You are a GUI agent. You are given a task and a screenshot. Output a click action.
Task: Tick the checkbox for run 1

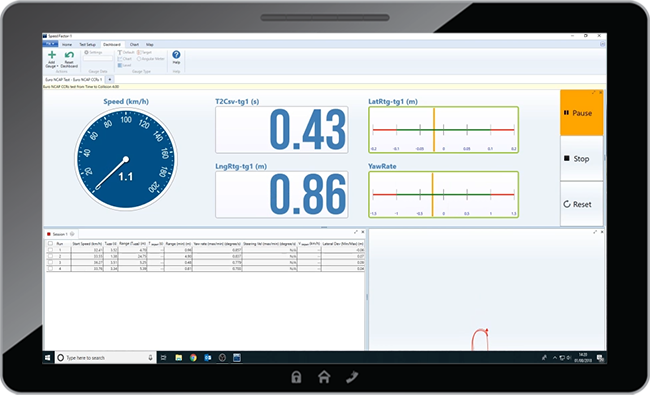tap(50, 250)
